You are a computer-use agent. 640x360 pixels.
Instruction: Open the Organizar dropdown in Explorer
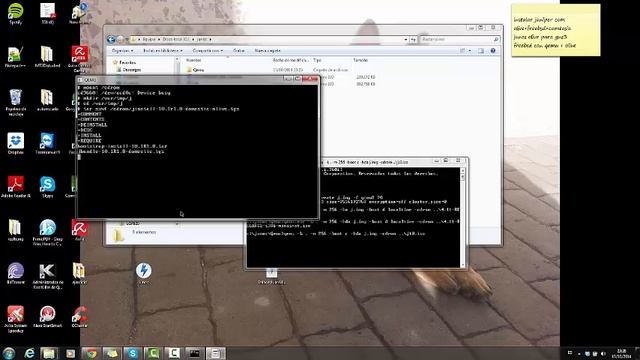(122, 51)
